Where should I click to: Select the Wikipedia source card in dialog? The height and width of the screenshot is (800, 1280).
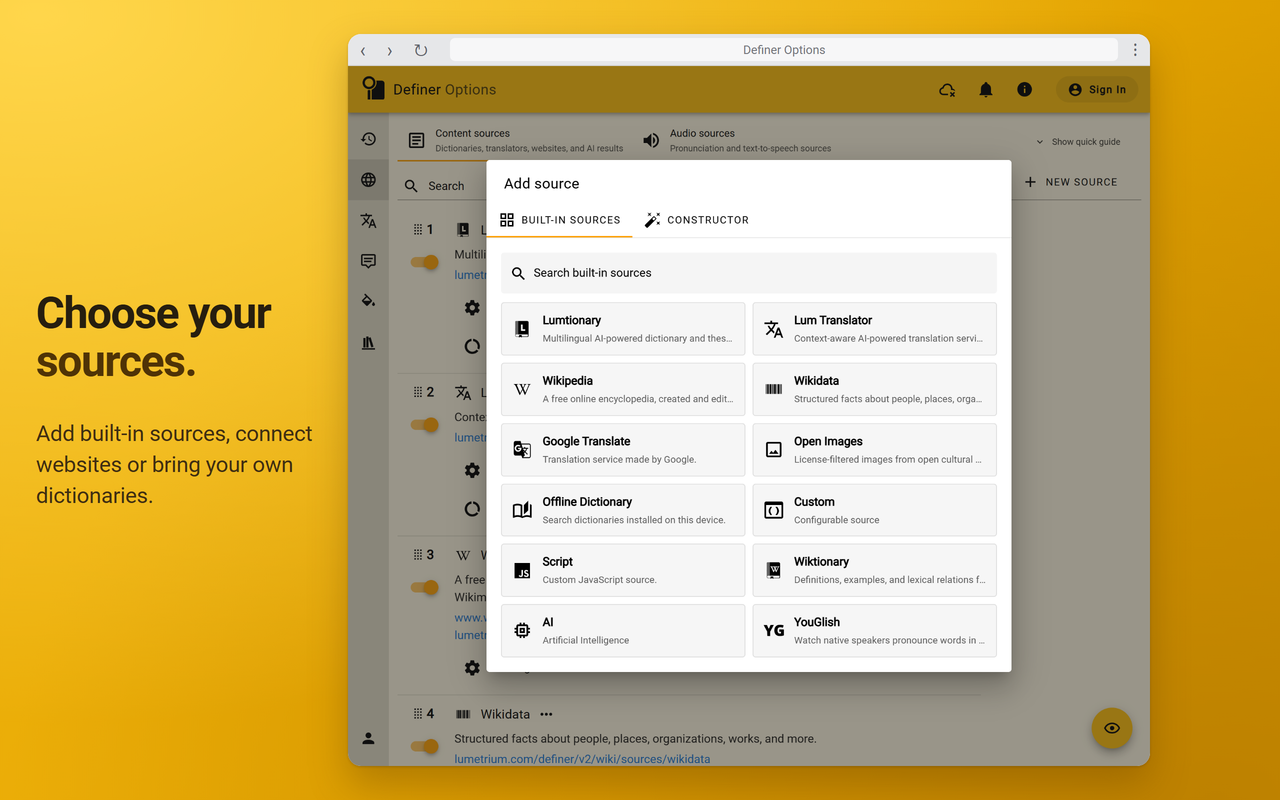click(x=623, y=389)
